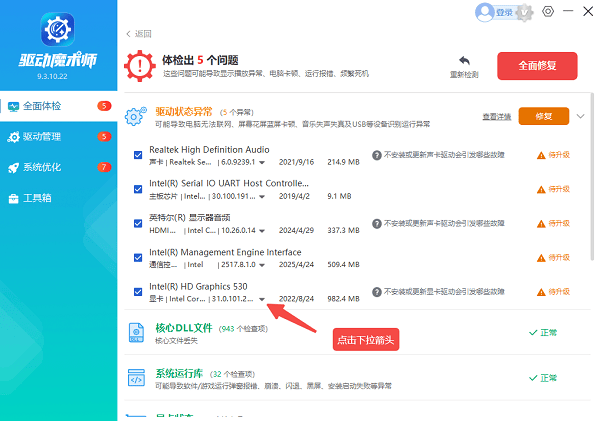Viewport: 600px width, 421px height.
Task: Uncheck Intel Serial IO UART checkbox
Action: (x=138, y=189)
